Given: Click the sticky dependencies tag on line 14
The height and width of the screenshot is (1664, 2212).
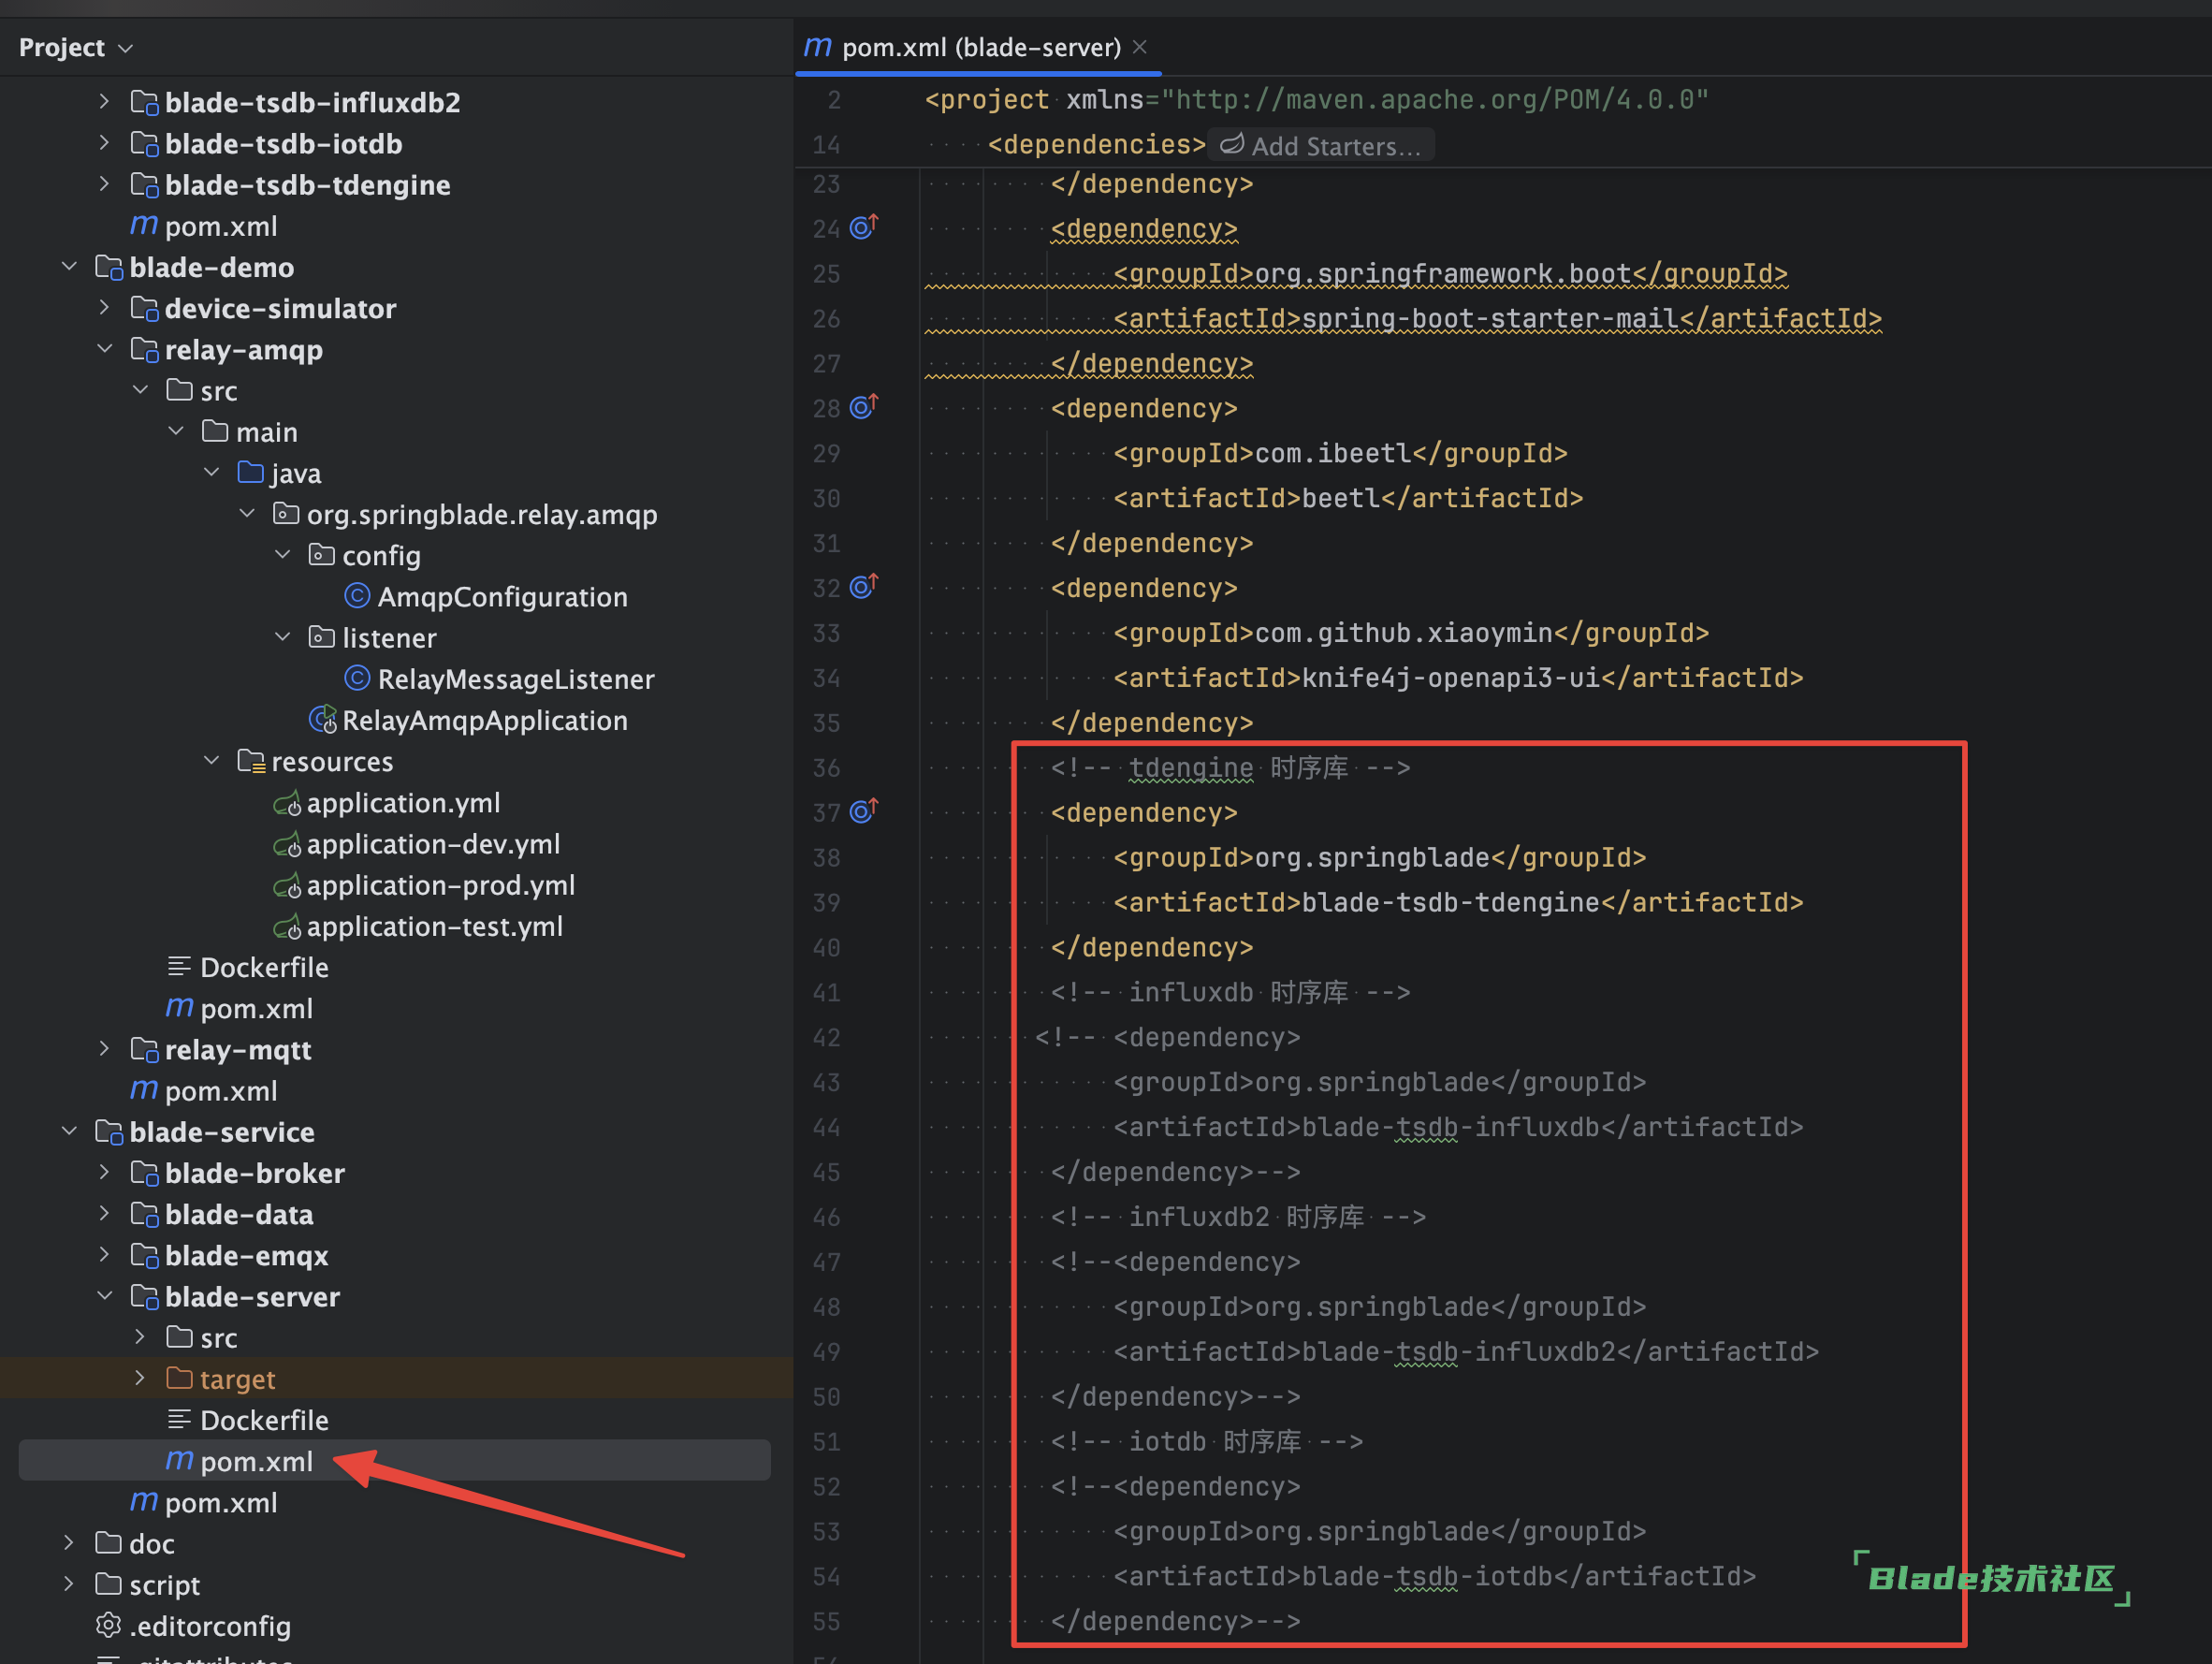Looking at the screenshot, I should click(1096, 144).
